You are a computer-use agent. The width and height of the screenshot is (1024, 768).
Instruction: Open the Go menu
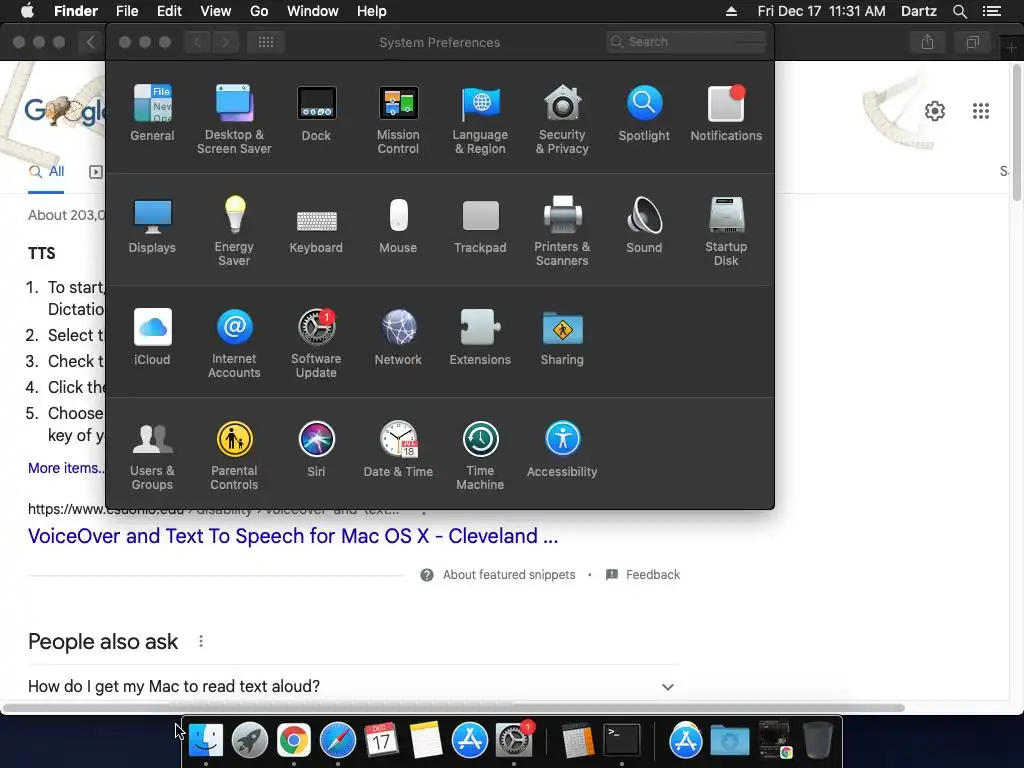pyautogui.click(x=259, y=11)
